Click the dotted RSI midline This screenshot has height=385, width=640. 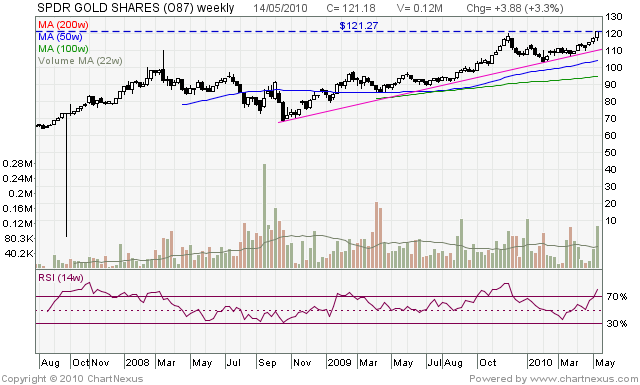click(319, 311)
